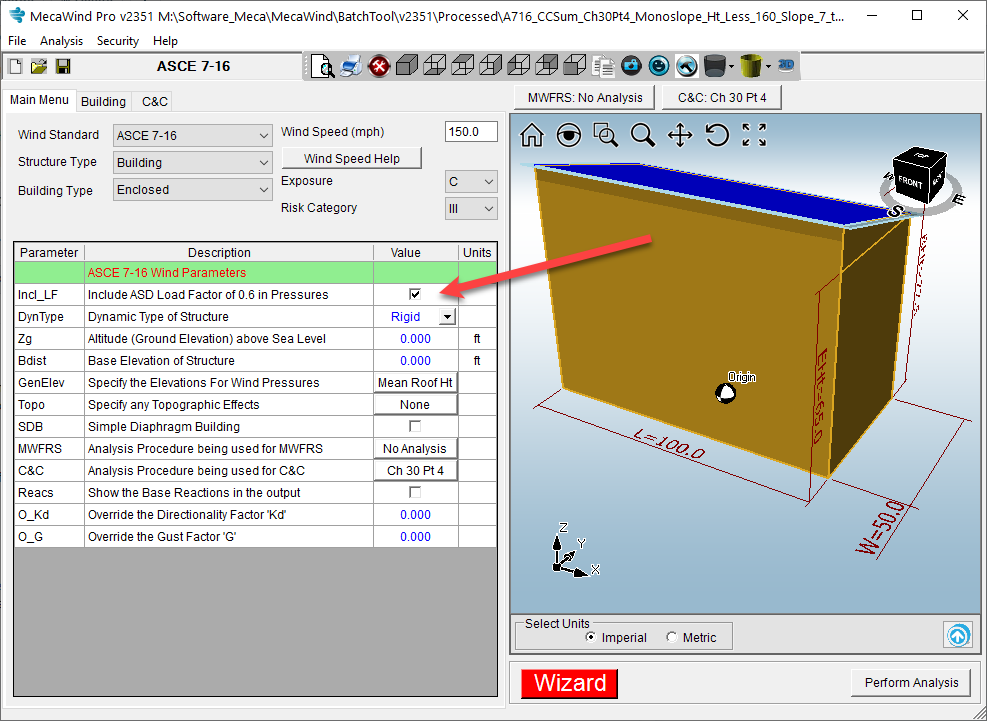Click the O_Kd directionality factor value
The height and width of the screenshot is (721, 987).
point(415,514)
